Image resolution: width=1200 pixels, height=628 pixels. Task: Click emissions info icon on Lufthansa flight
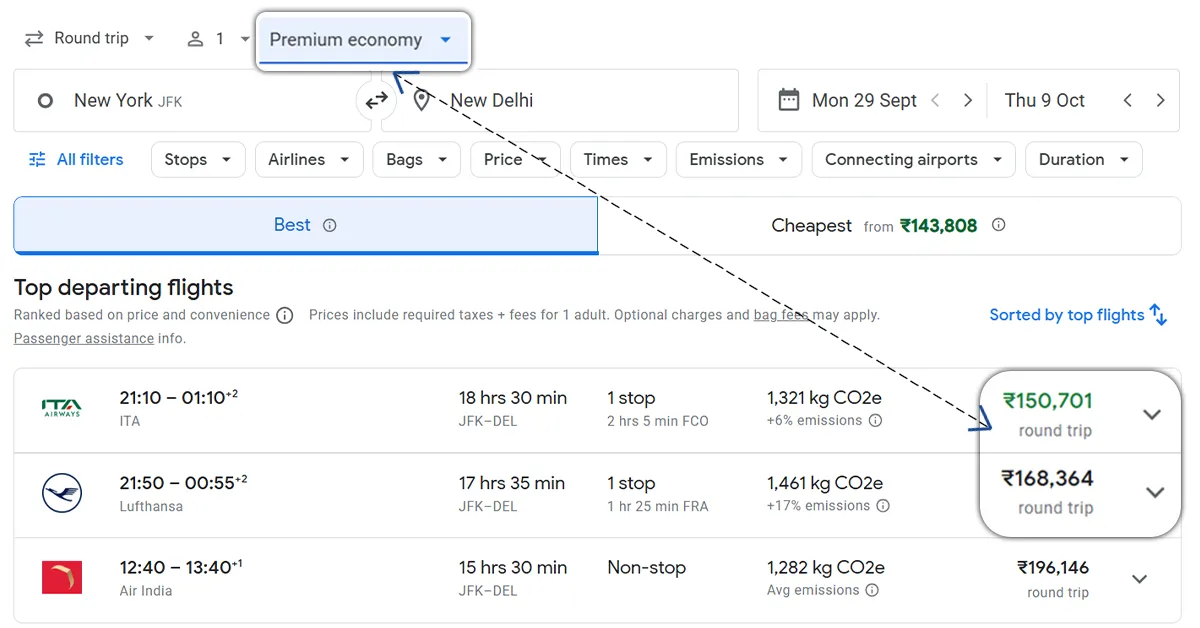click(883, 506)
